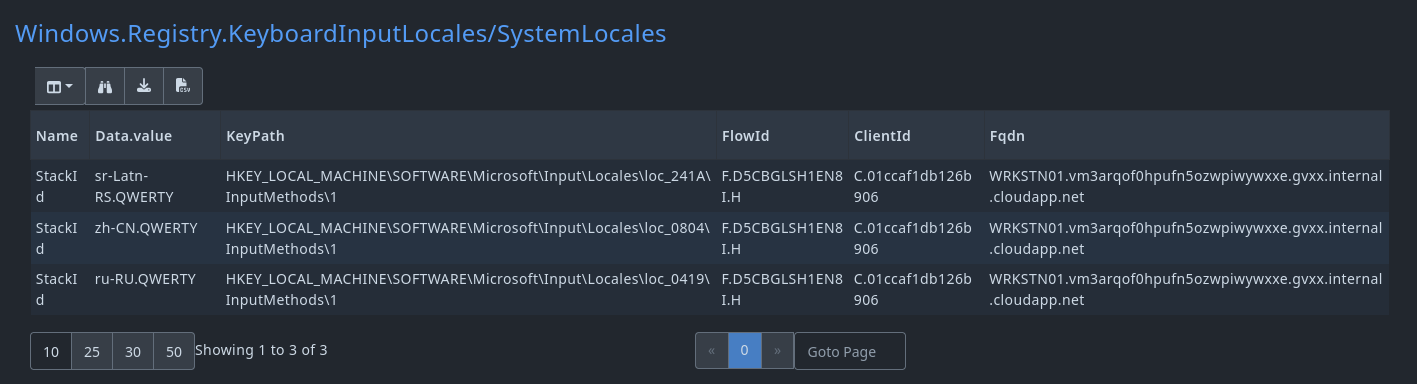Click Fqdn cell in zh-CN row
This screenshot has height=384, width=1417.
click(x=1186, y=238)
